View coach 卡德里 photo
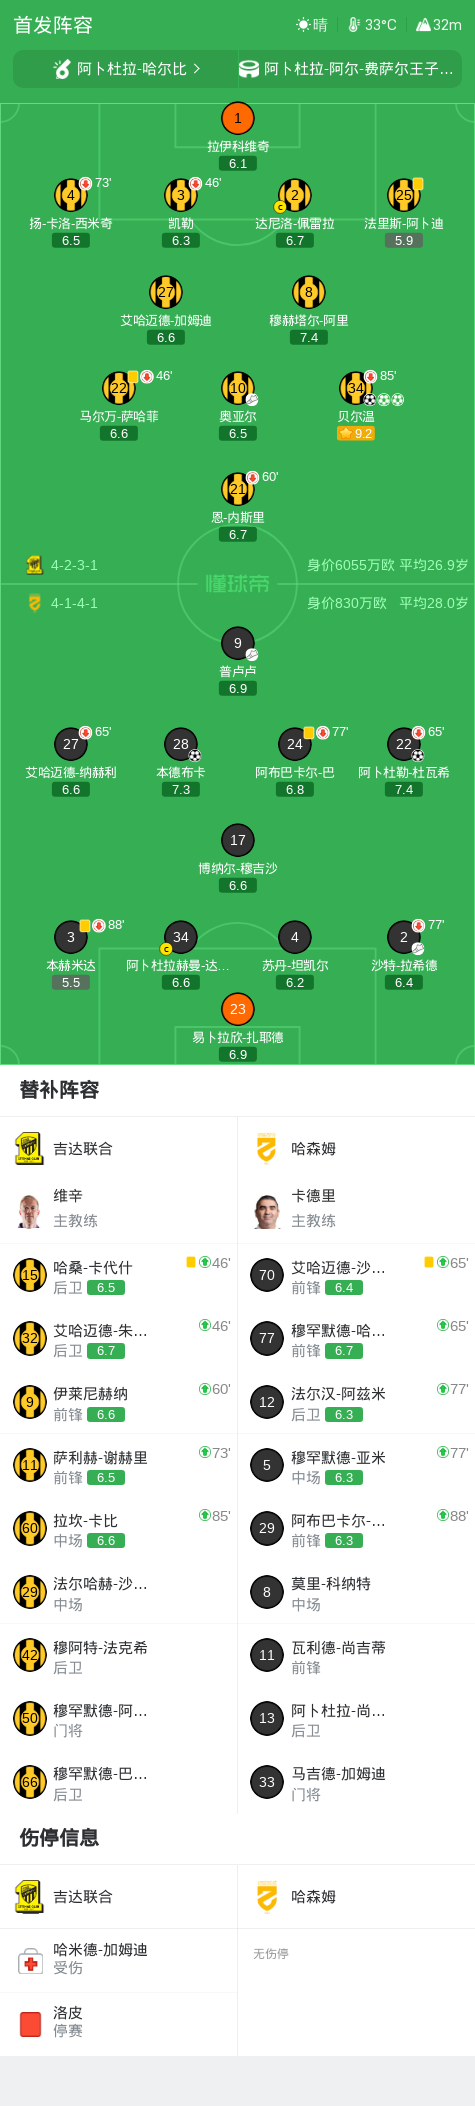 (x=267, y=1208)
